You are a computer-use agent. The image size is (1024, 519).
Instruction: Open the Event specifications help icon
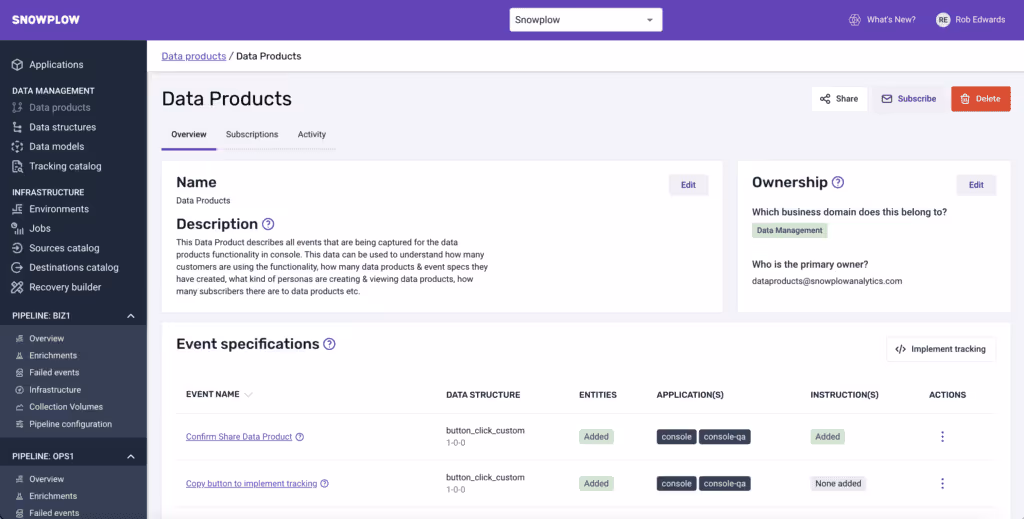pos(329,344)
